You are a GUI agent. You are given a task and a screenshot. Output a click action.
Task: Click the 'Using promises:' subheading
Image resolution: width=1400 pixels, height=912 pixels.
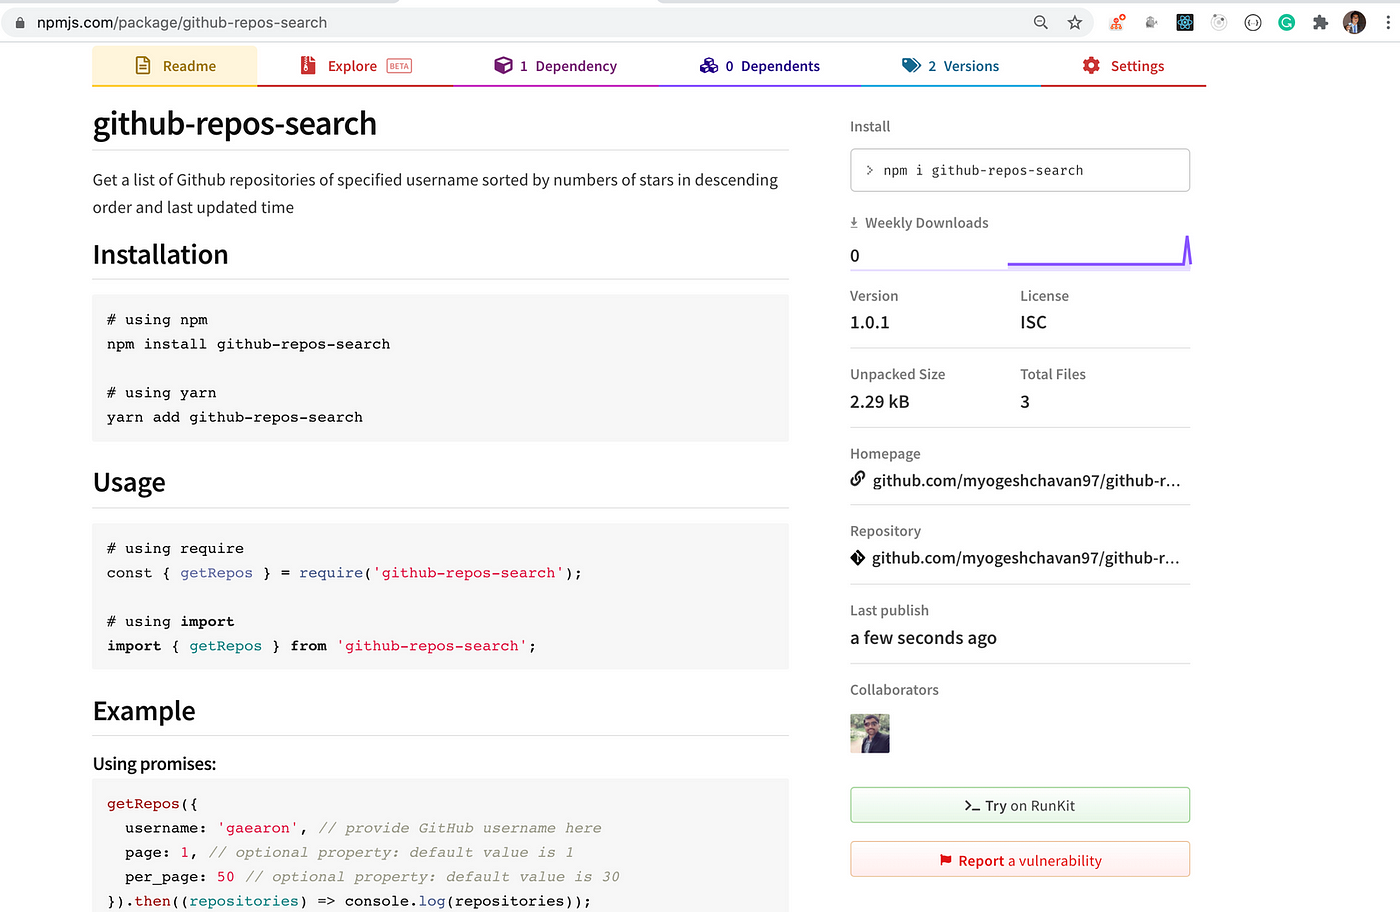pyautogui.click(x=154, y=764)
